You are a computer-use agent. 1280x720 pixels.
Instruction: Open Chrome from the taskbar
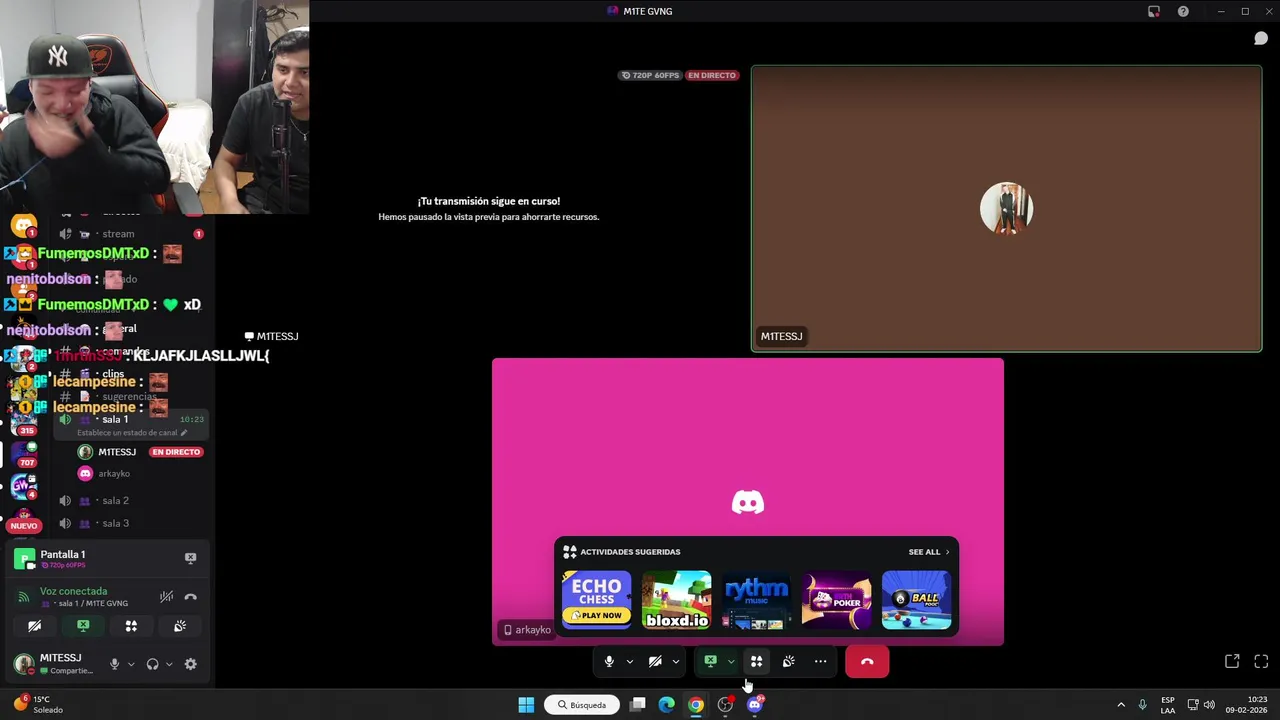click(x=696, y=705)
